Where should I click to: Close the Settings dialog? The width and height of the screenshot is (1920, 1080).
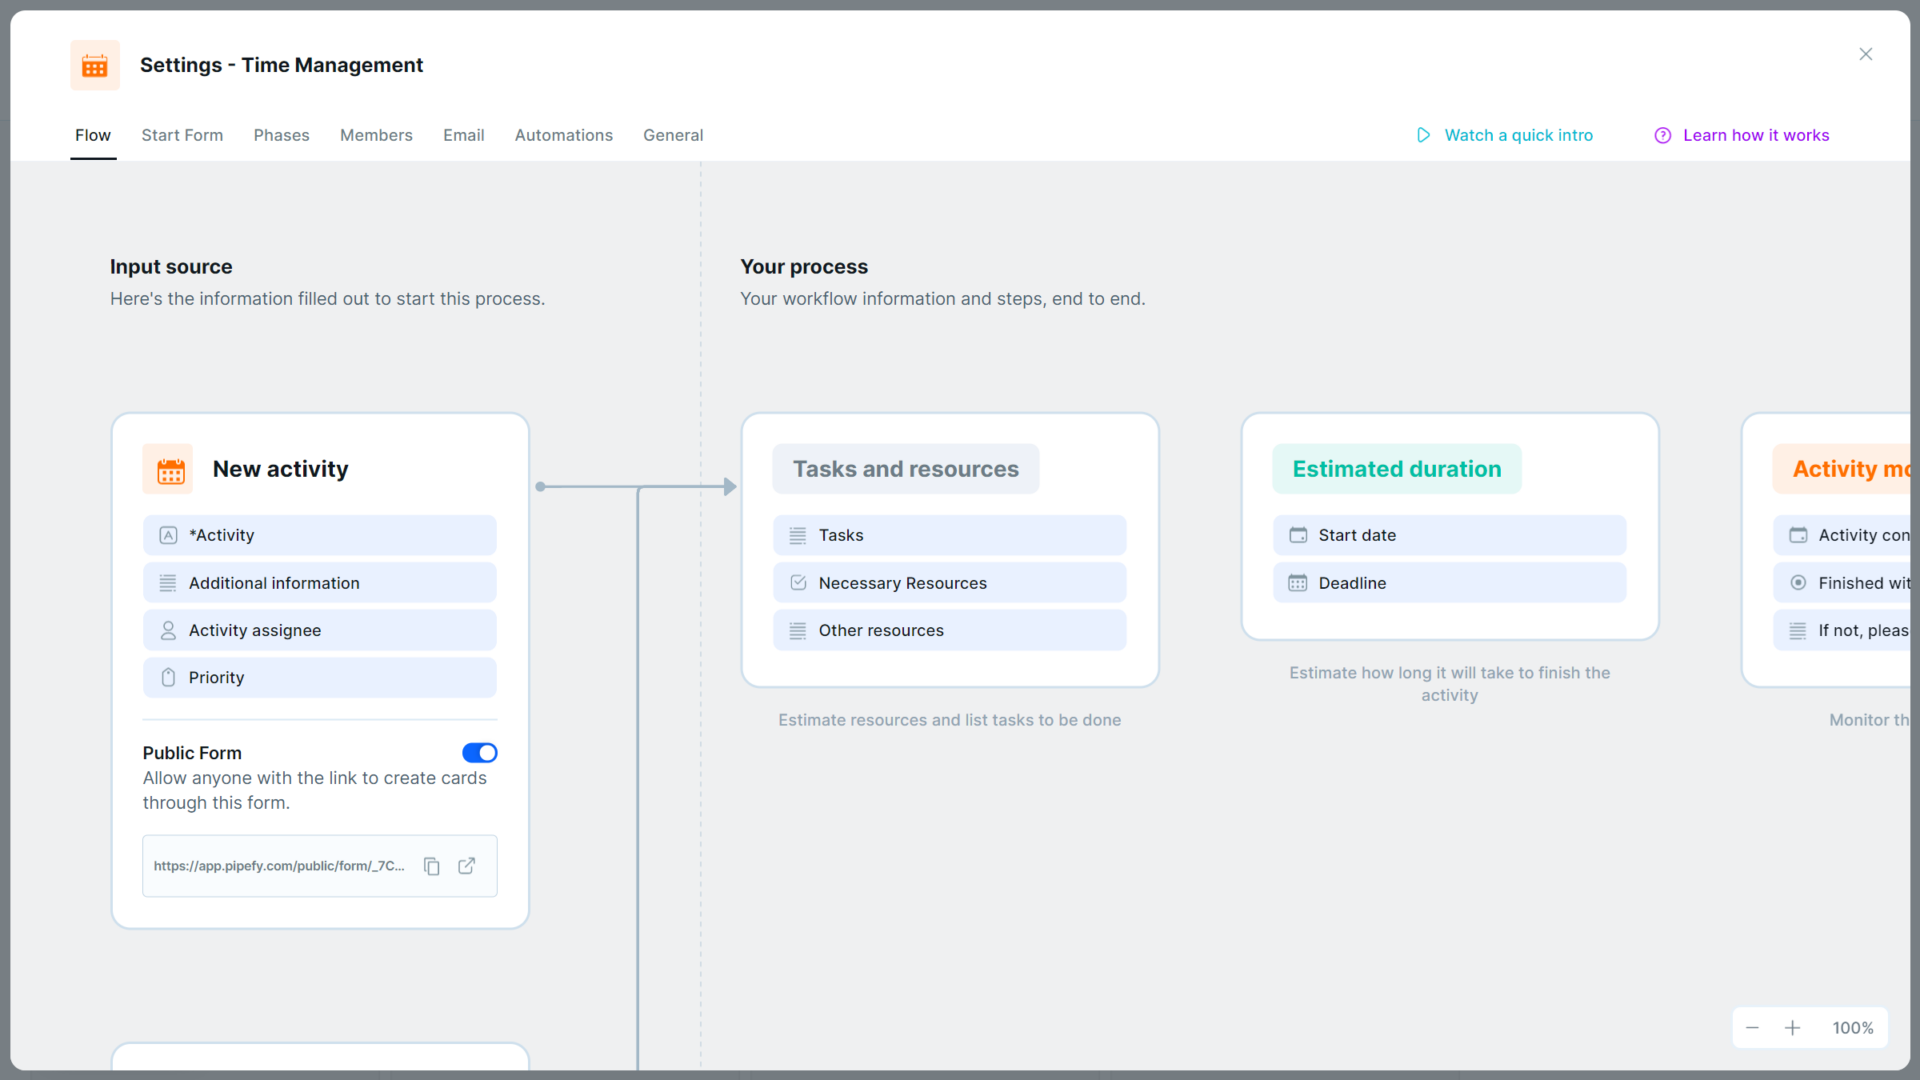pyautogui.click(x=1865, y=54)
